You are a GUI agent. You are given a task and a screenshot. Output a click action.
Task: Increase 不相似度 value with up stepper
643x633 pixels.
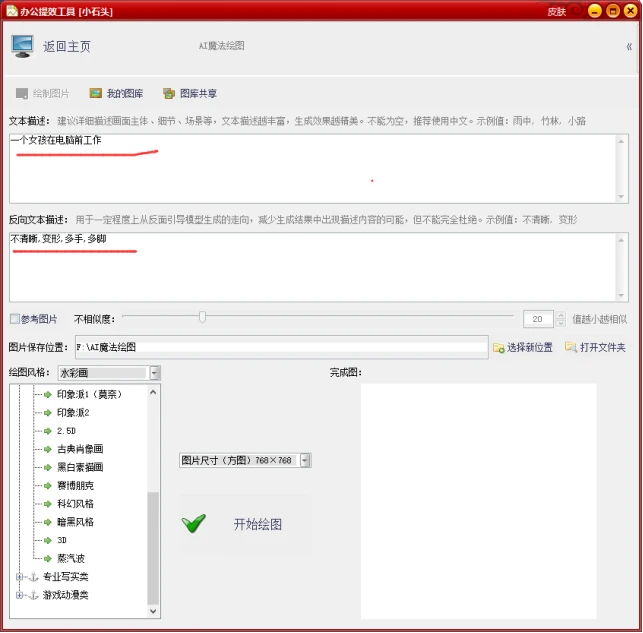561,315
